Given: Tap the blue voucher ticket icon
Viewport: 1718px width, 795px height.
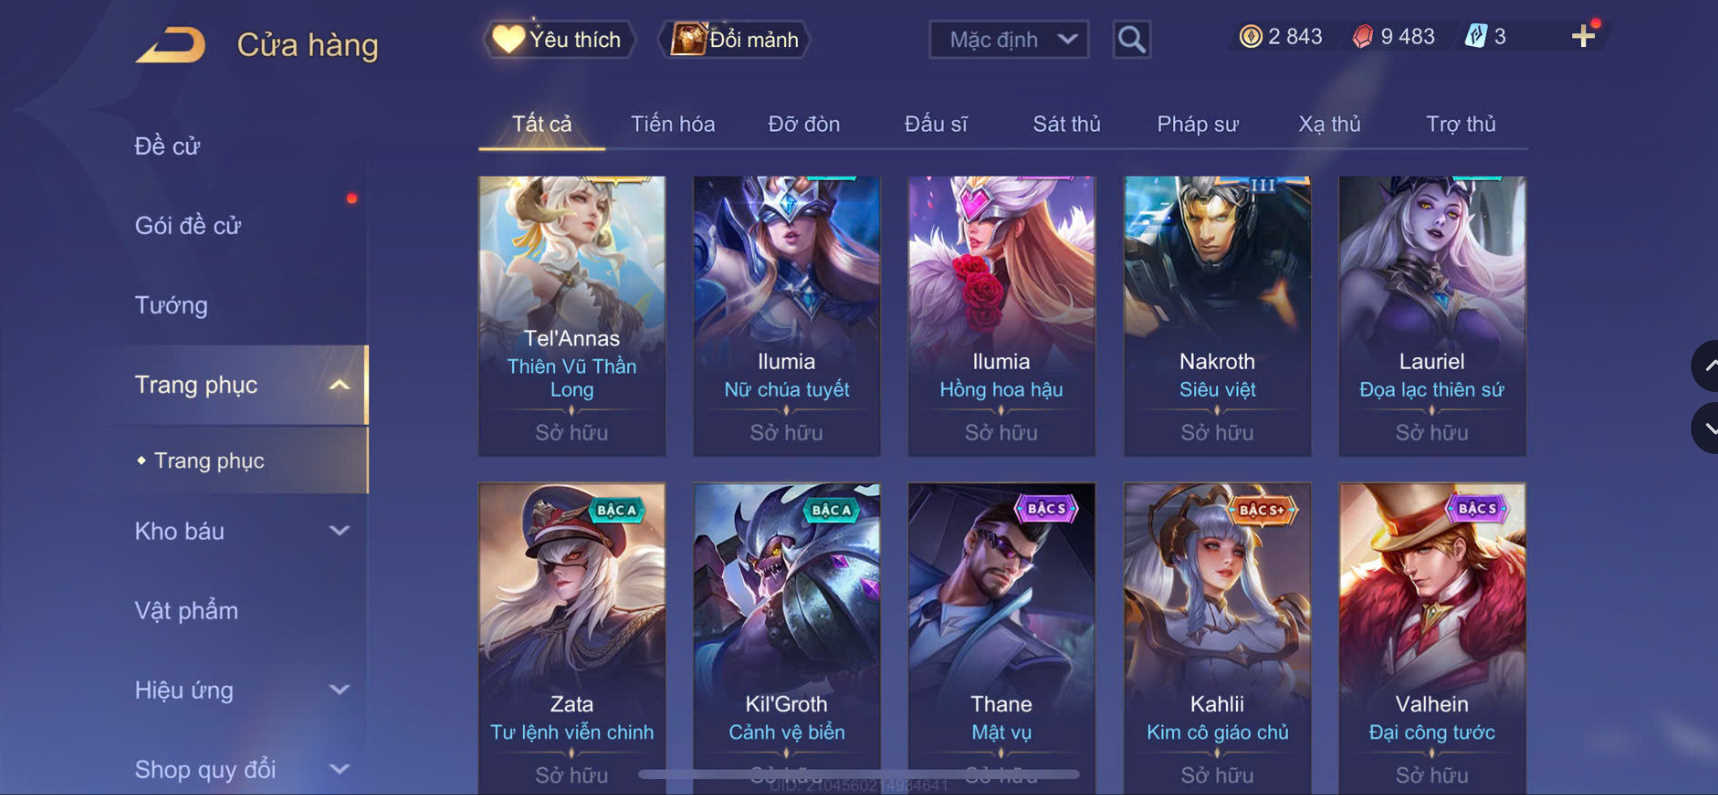Looking at the screenshot, I should click(1475, 37).
